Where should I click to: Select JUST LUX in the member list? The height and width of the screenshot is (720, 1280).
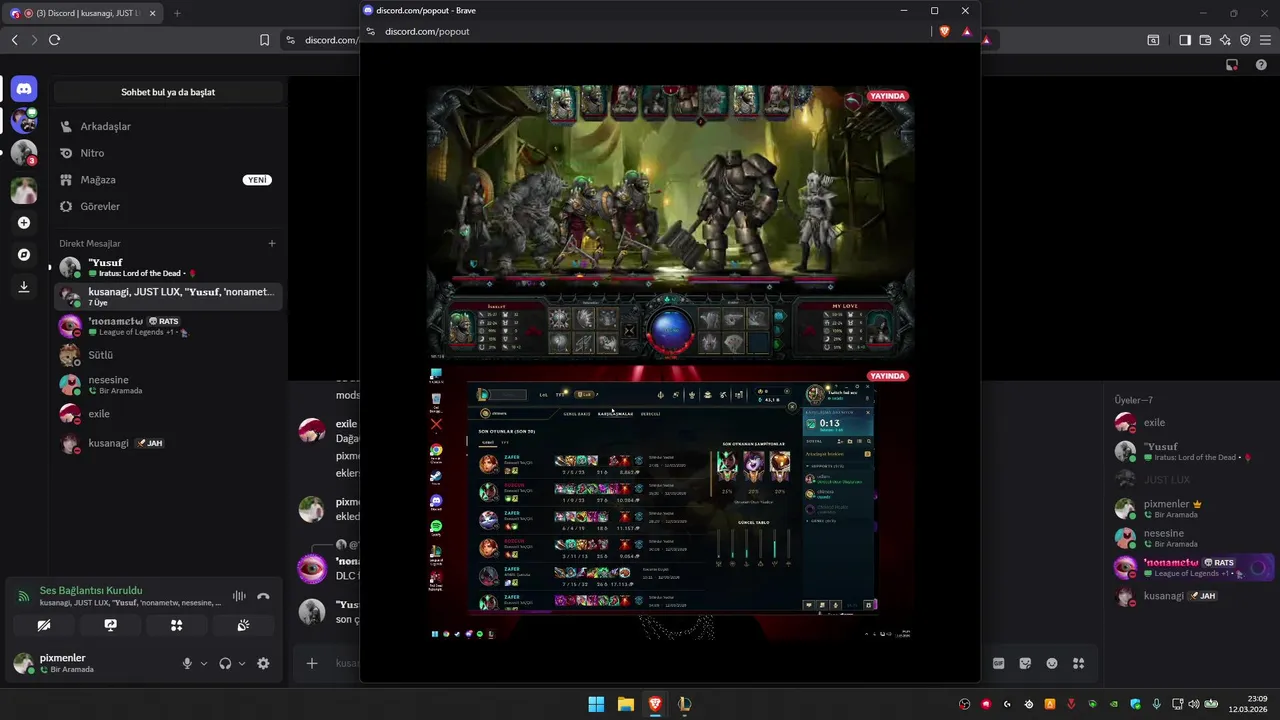pyautogui.click(x=1193, y=480)
